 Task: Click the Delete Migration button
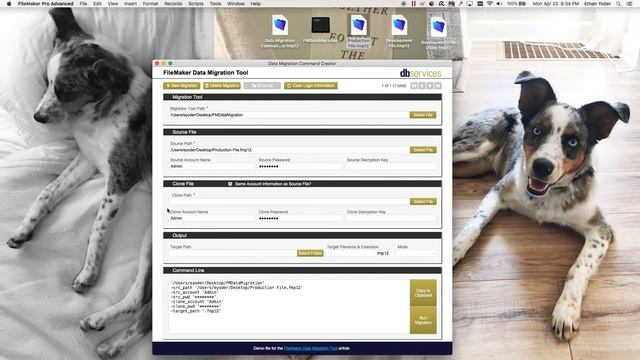point(222,86)
